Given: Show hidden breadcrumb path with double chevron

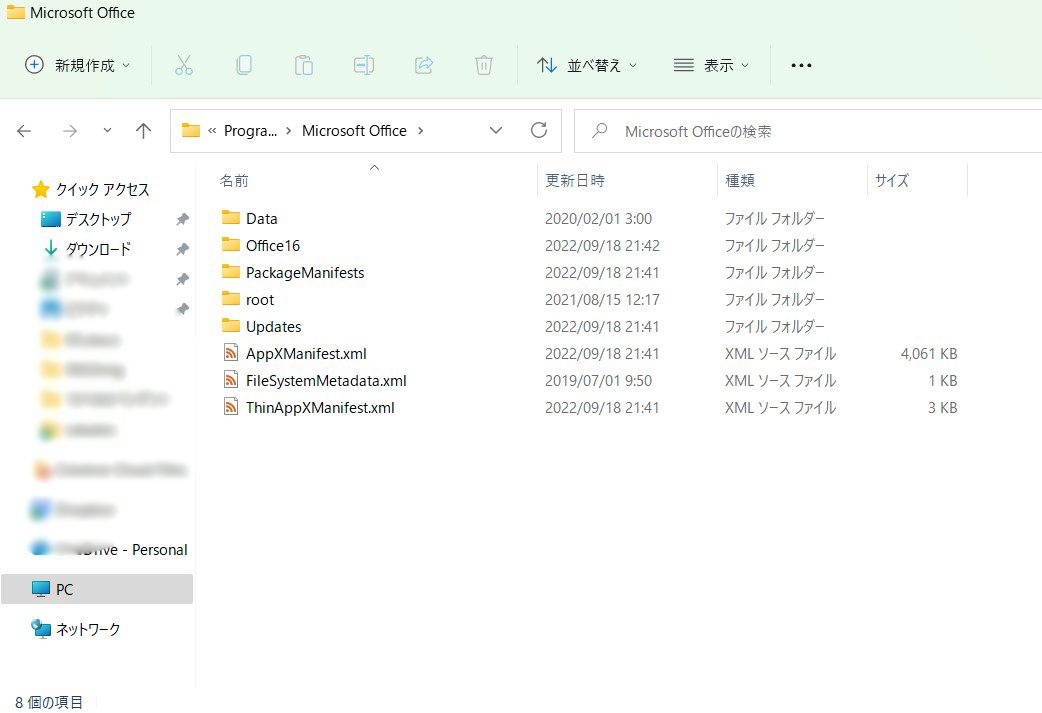Looking at the screenshot, I should pos(212,131).
